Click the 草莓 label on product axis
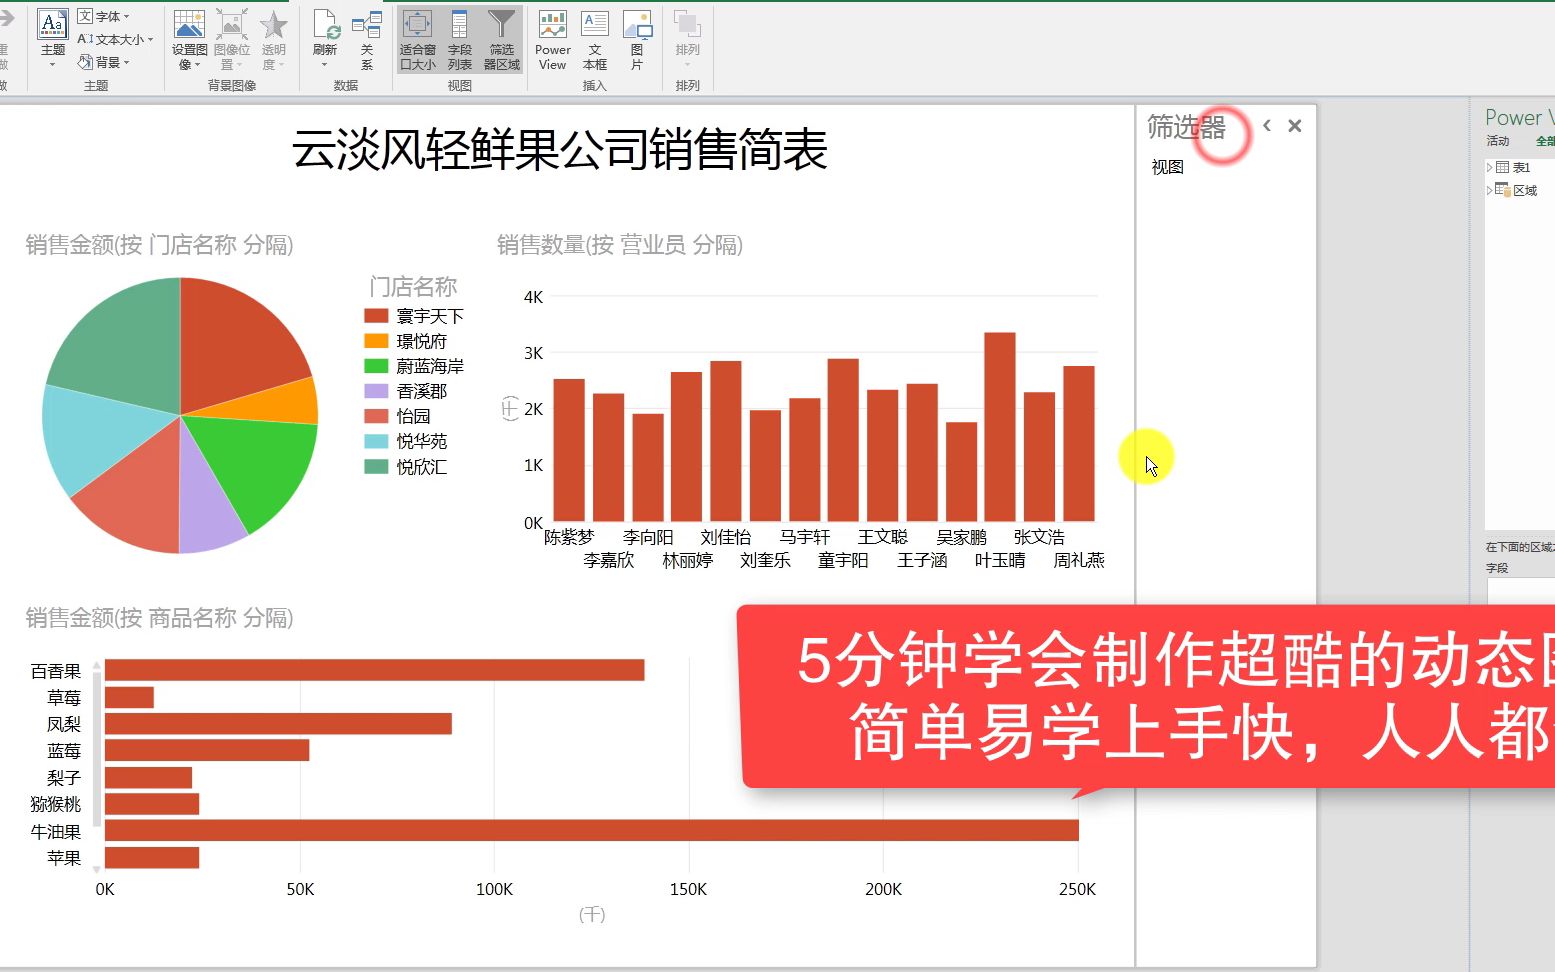This screenshot has width=1555, height=972. [x=64, y=698]
